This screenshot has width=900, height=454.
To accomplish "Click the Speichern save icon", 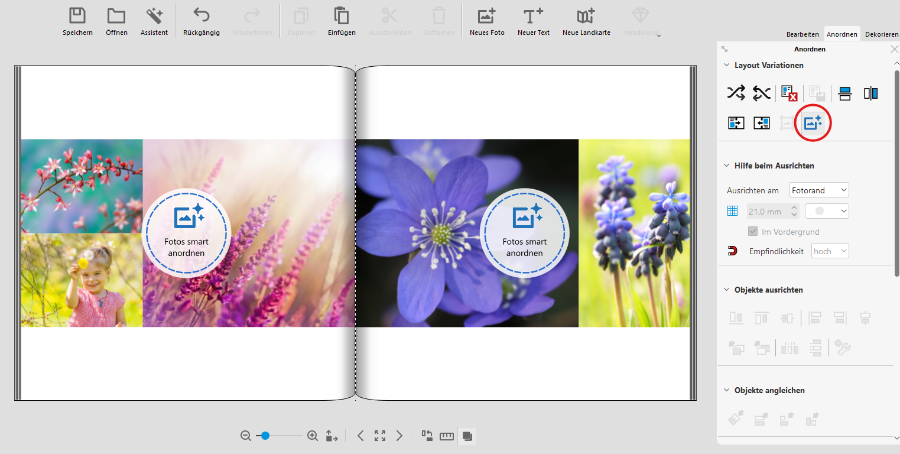I will click(x=78, y=17).
